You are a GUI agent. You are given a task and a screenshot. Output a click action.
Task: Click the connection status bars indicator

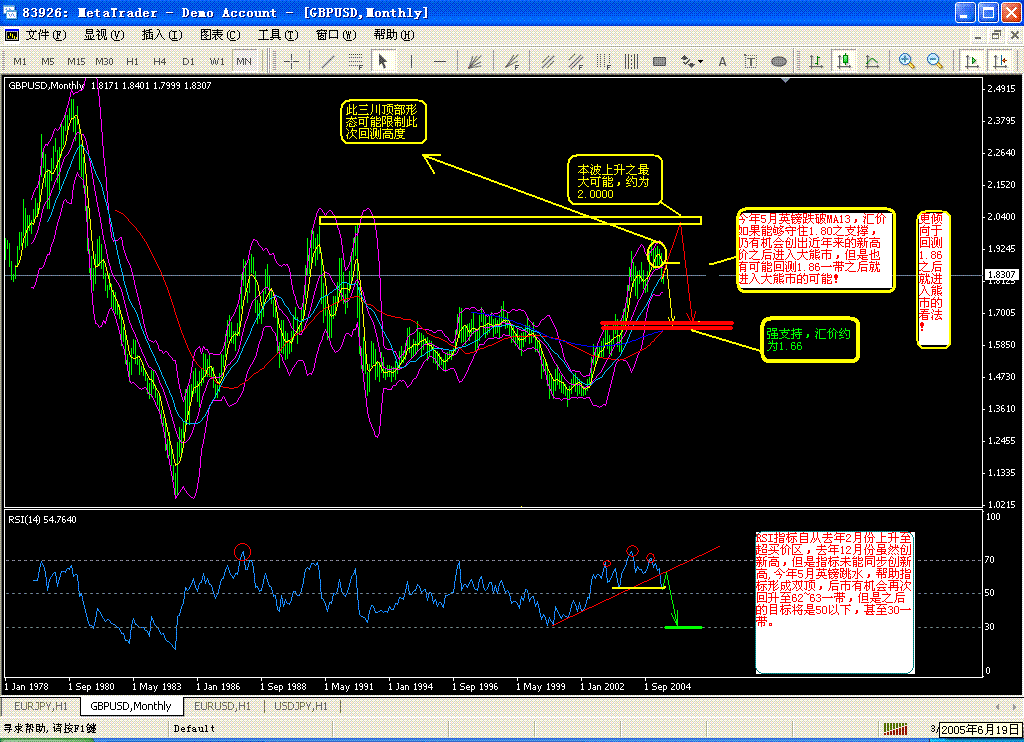point(895,728)
